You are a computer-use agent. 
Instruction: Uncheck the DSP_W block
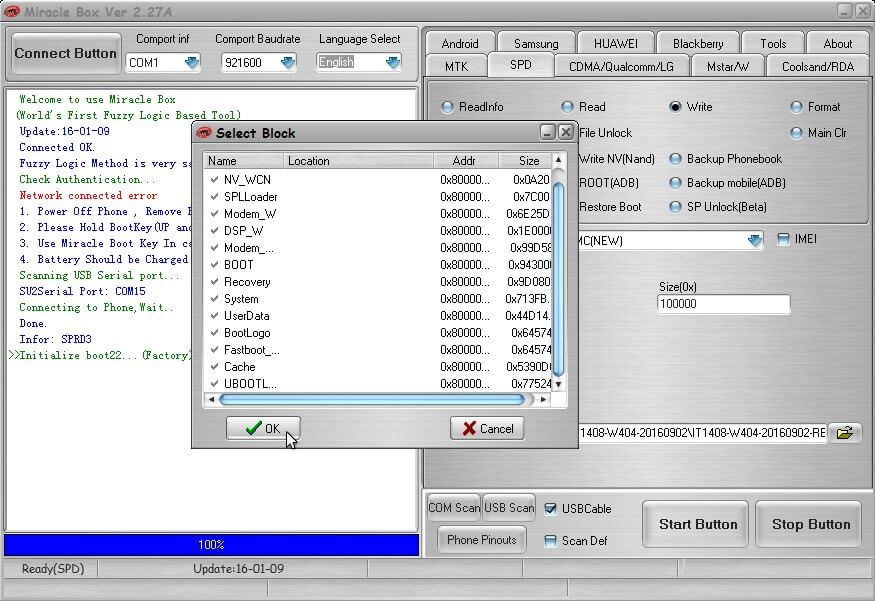pyautogui.click(x=214, y=230)
